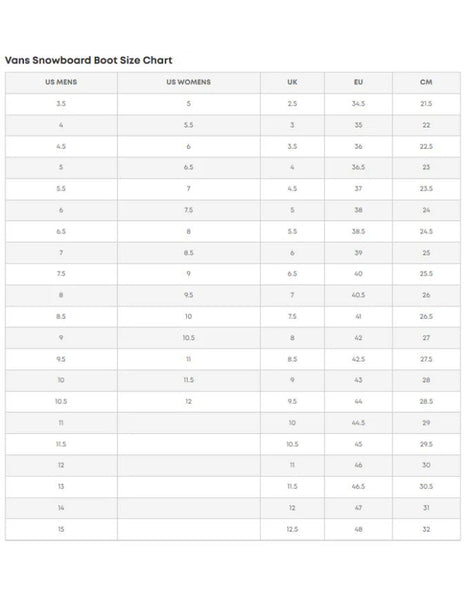Select US mens size 8.5 cell
The height and width of the screenshot is (600, 469).
click(61, 316)
